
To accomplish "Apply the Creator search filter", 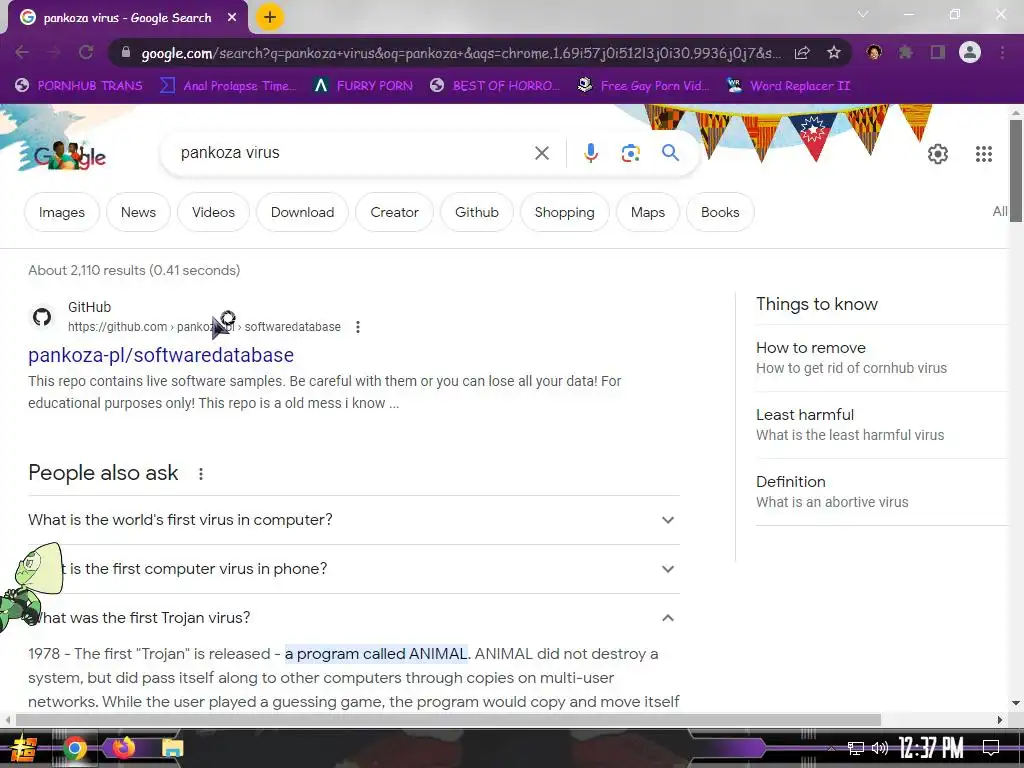I will click(394, 212).
